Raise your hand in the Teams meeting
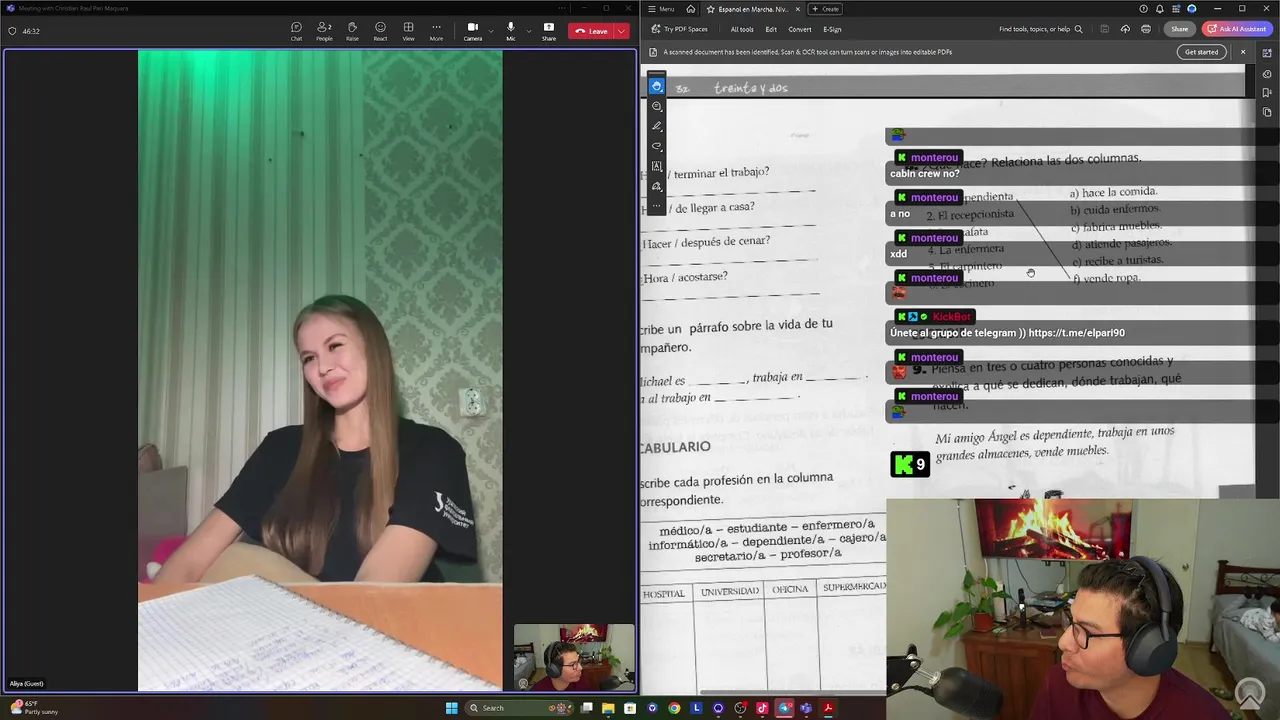Viewport: 1280px width, 720px height. click(352, 31)
